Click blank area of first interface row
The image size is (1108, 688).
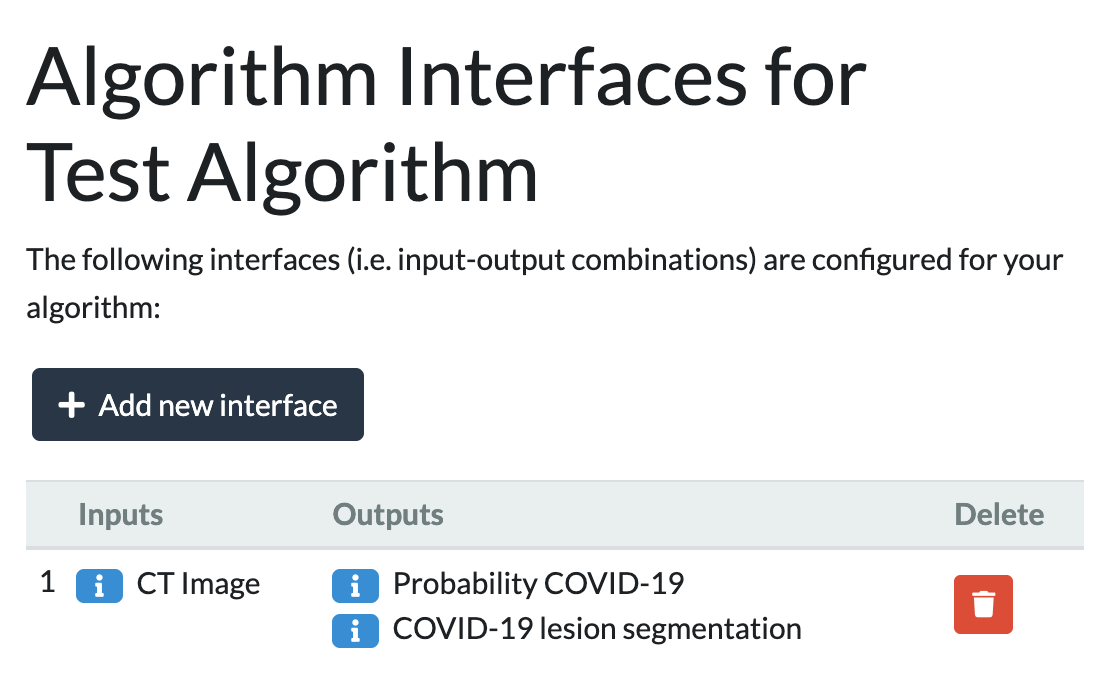pyautogui.click(x=876, y=606)
